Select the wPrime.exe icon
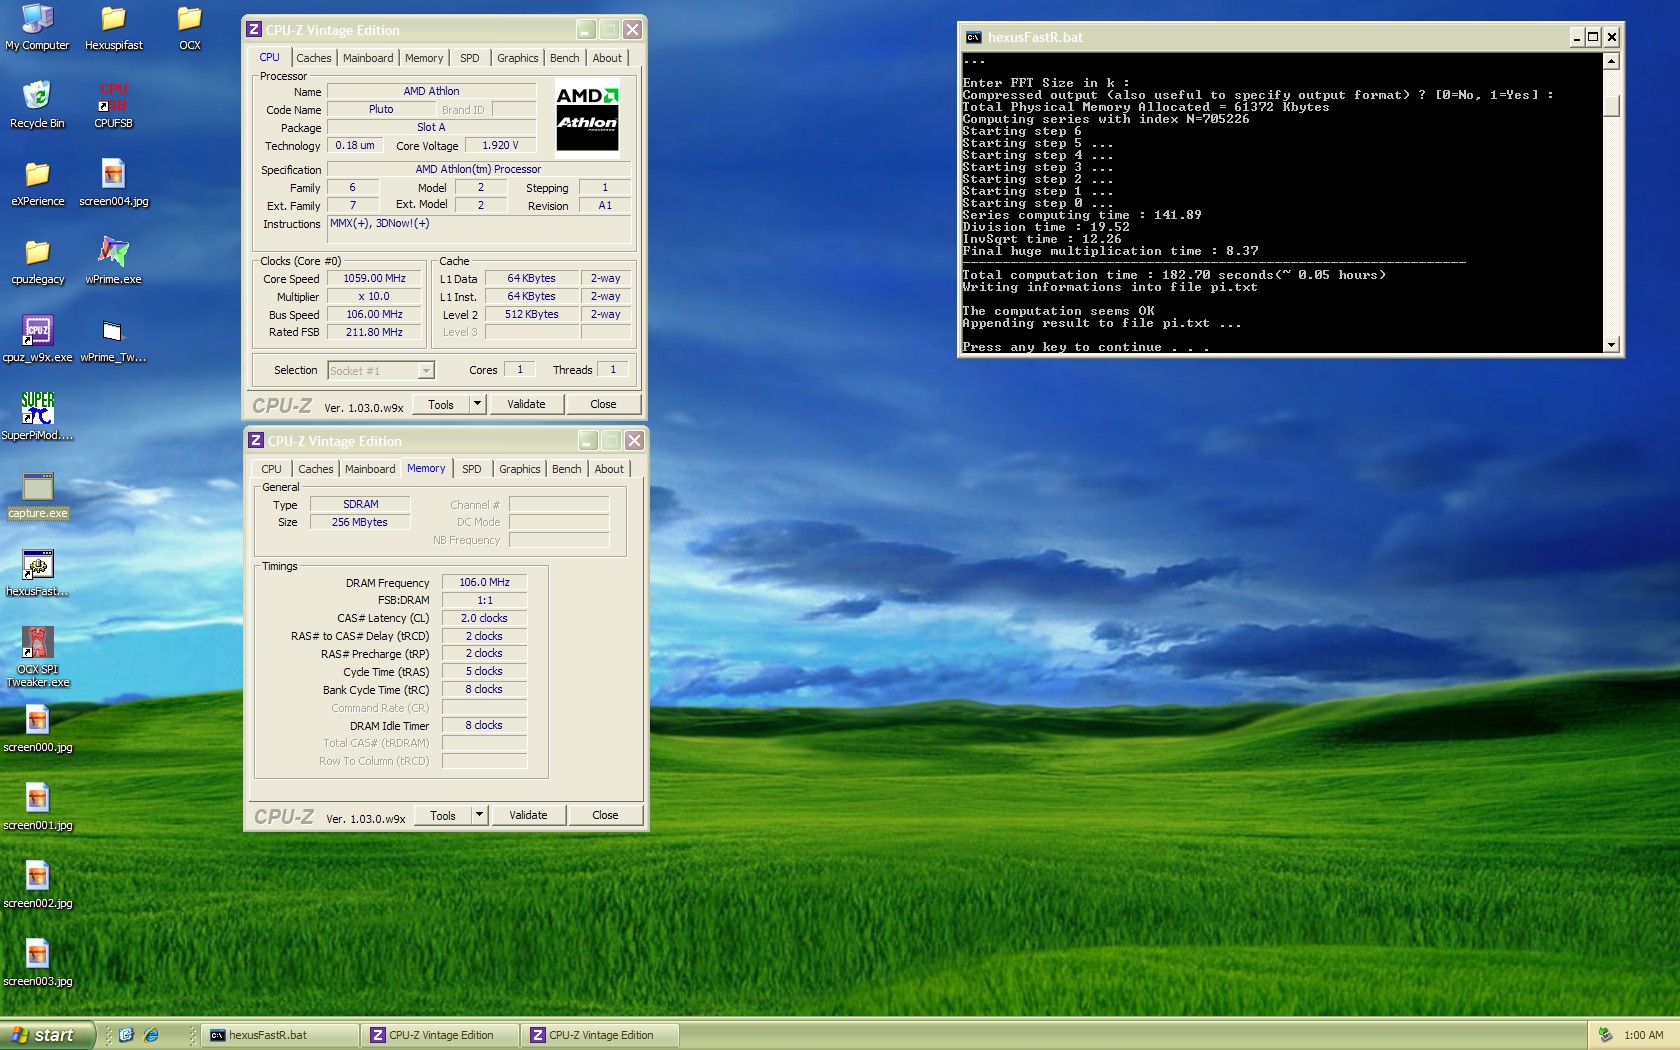The height and width of the screenshot is (1050, 1680). point(113,262)
